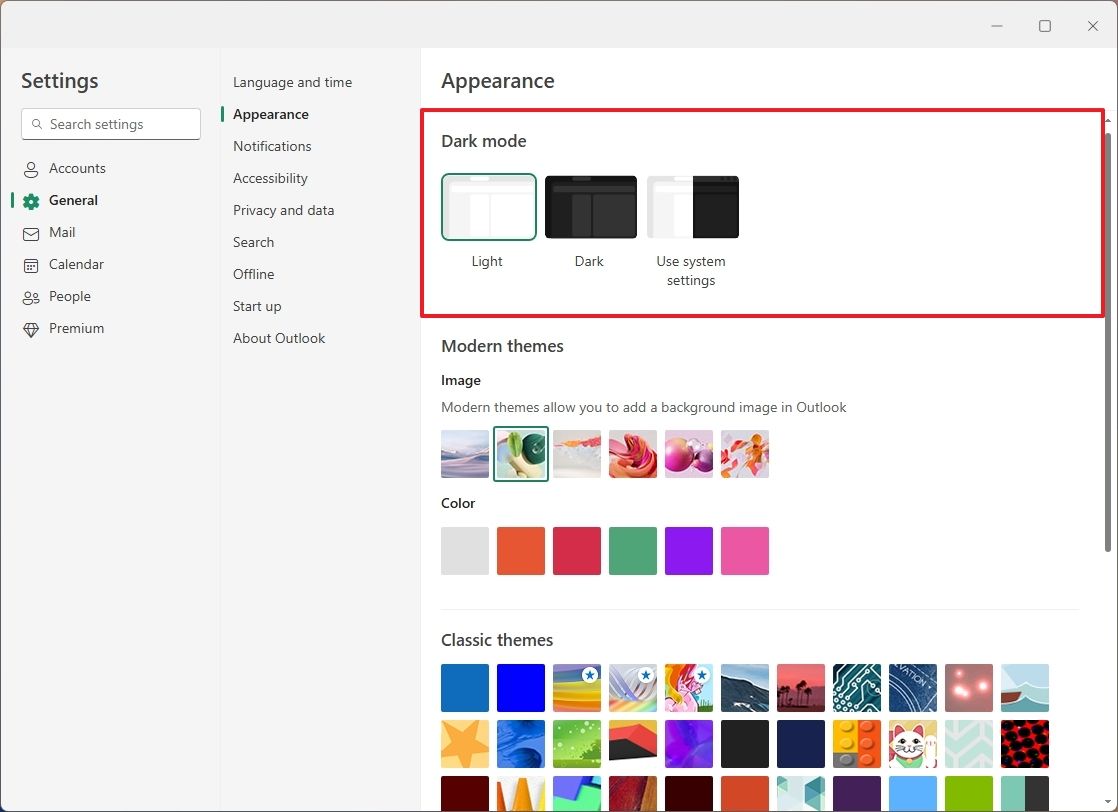Switch to the Accessibility settings page
This screenshot has height=812, width=1118.
[270, 178]
